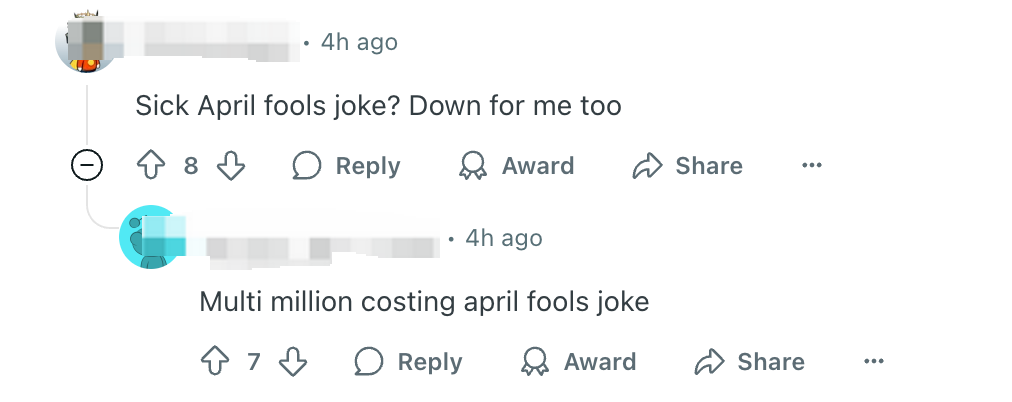Downvote the "Sick April fools joke" comment
The height and width of the screenshot is (402, 1012).
click(x=231, y=166)
